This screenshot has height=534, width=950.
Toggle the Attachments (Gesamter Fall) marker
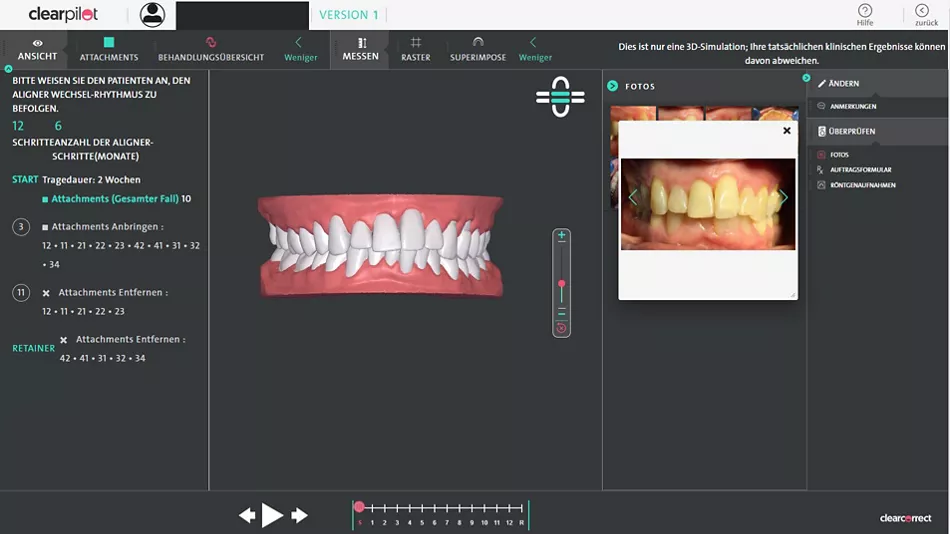pyautogui.click(x=45, y=199)
